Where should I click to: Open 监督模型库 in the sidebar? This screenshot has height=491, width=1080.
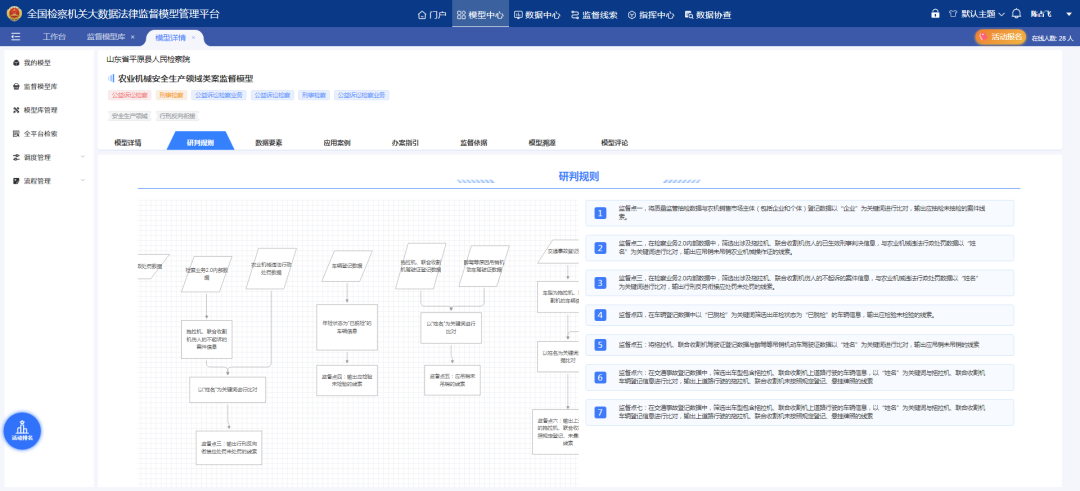click(40, 86)
